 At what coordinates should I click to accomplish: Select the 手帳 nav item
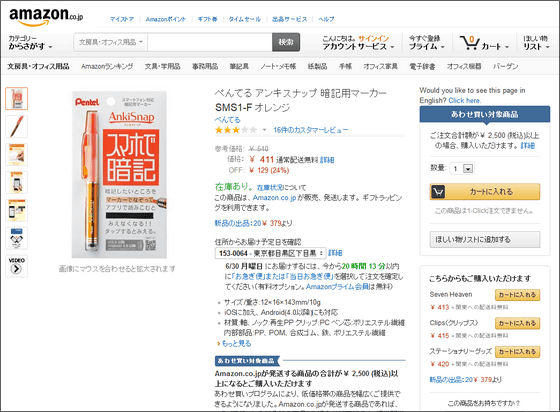point(345,66)
